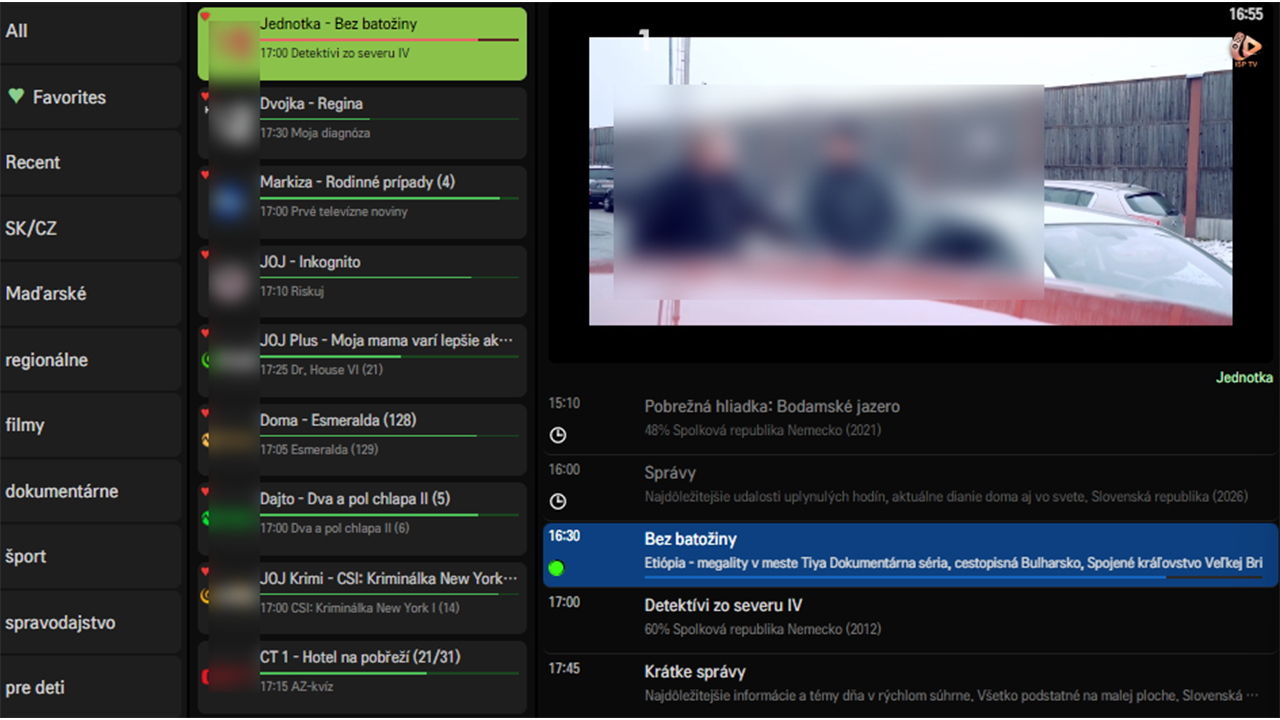Open the "Správy" programme at 16:00

[x=910, y=485]
